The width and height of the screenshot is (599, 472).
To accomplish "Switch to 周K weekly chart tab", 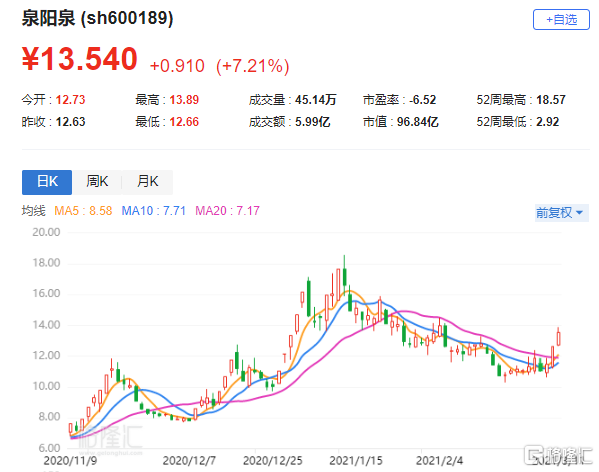I will tap(97, 182).
